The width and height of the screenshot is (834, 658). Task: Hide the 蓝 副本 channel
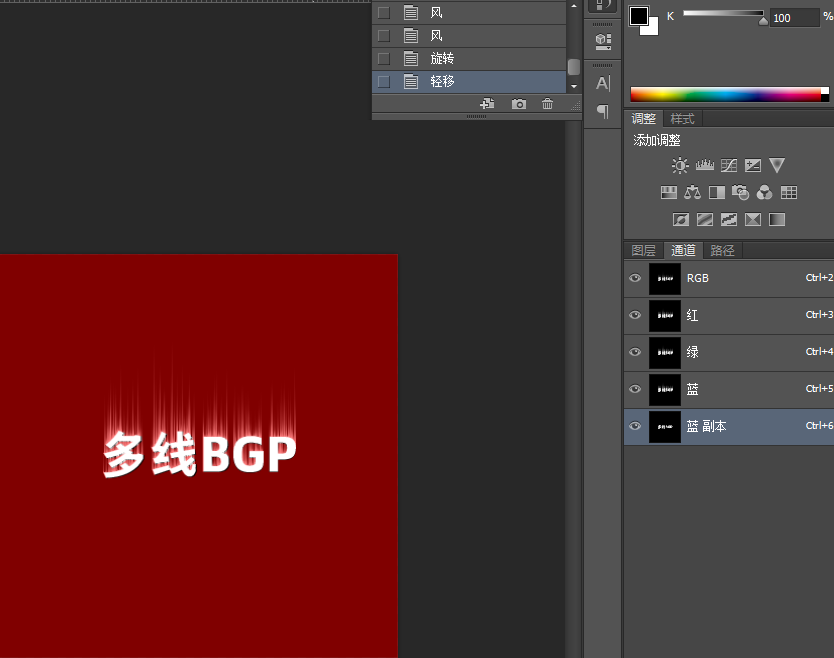click(635, 426)
